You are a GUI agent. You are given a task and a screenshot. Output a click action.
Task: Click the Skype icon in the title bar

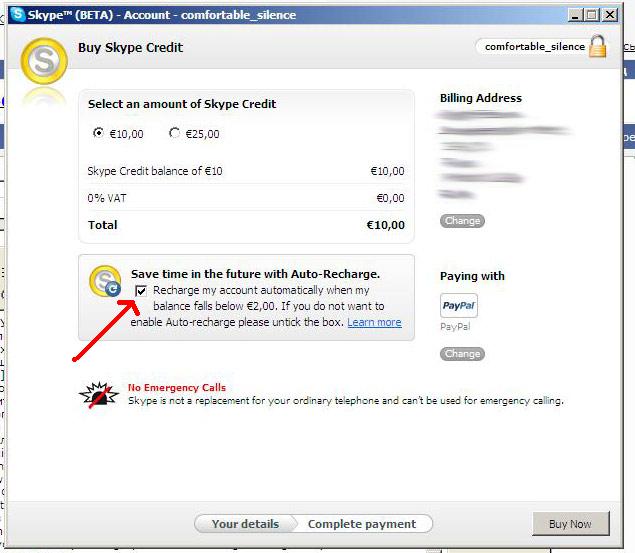coord(17,15)
